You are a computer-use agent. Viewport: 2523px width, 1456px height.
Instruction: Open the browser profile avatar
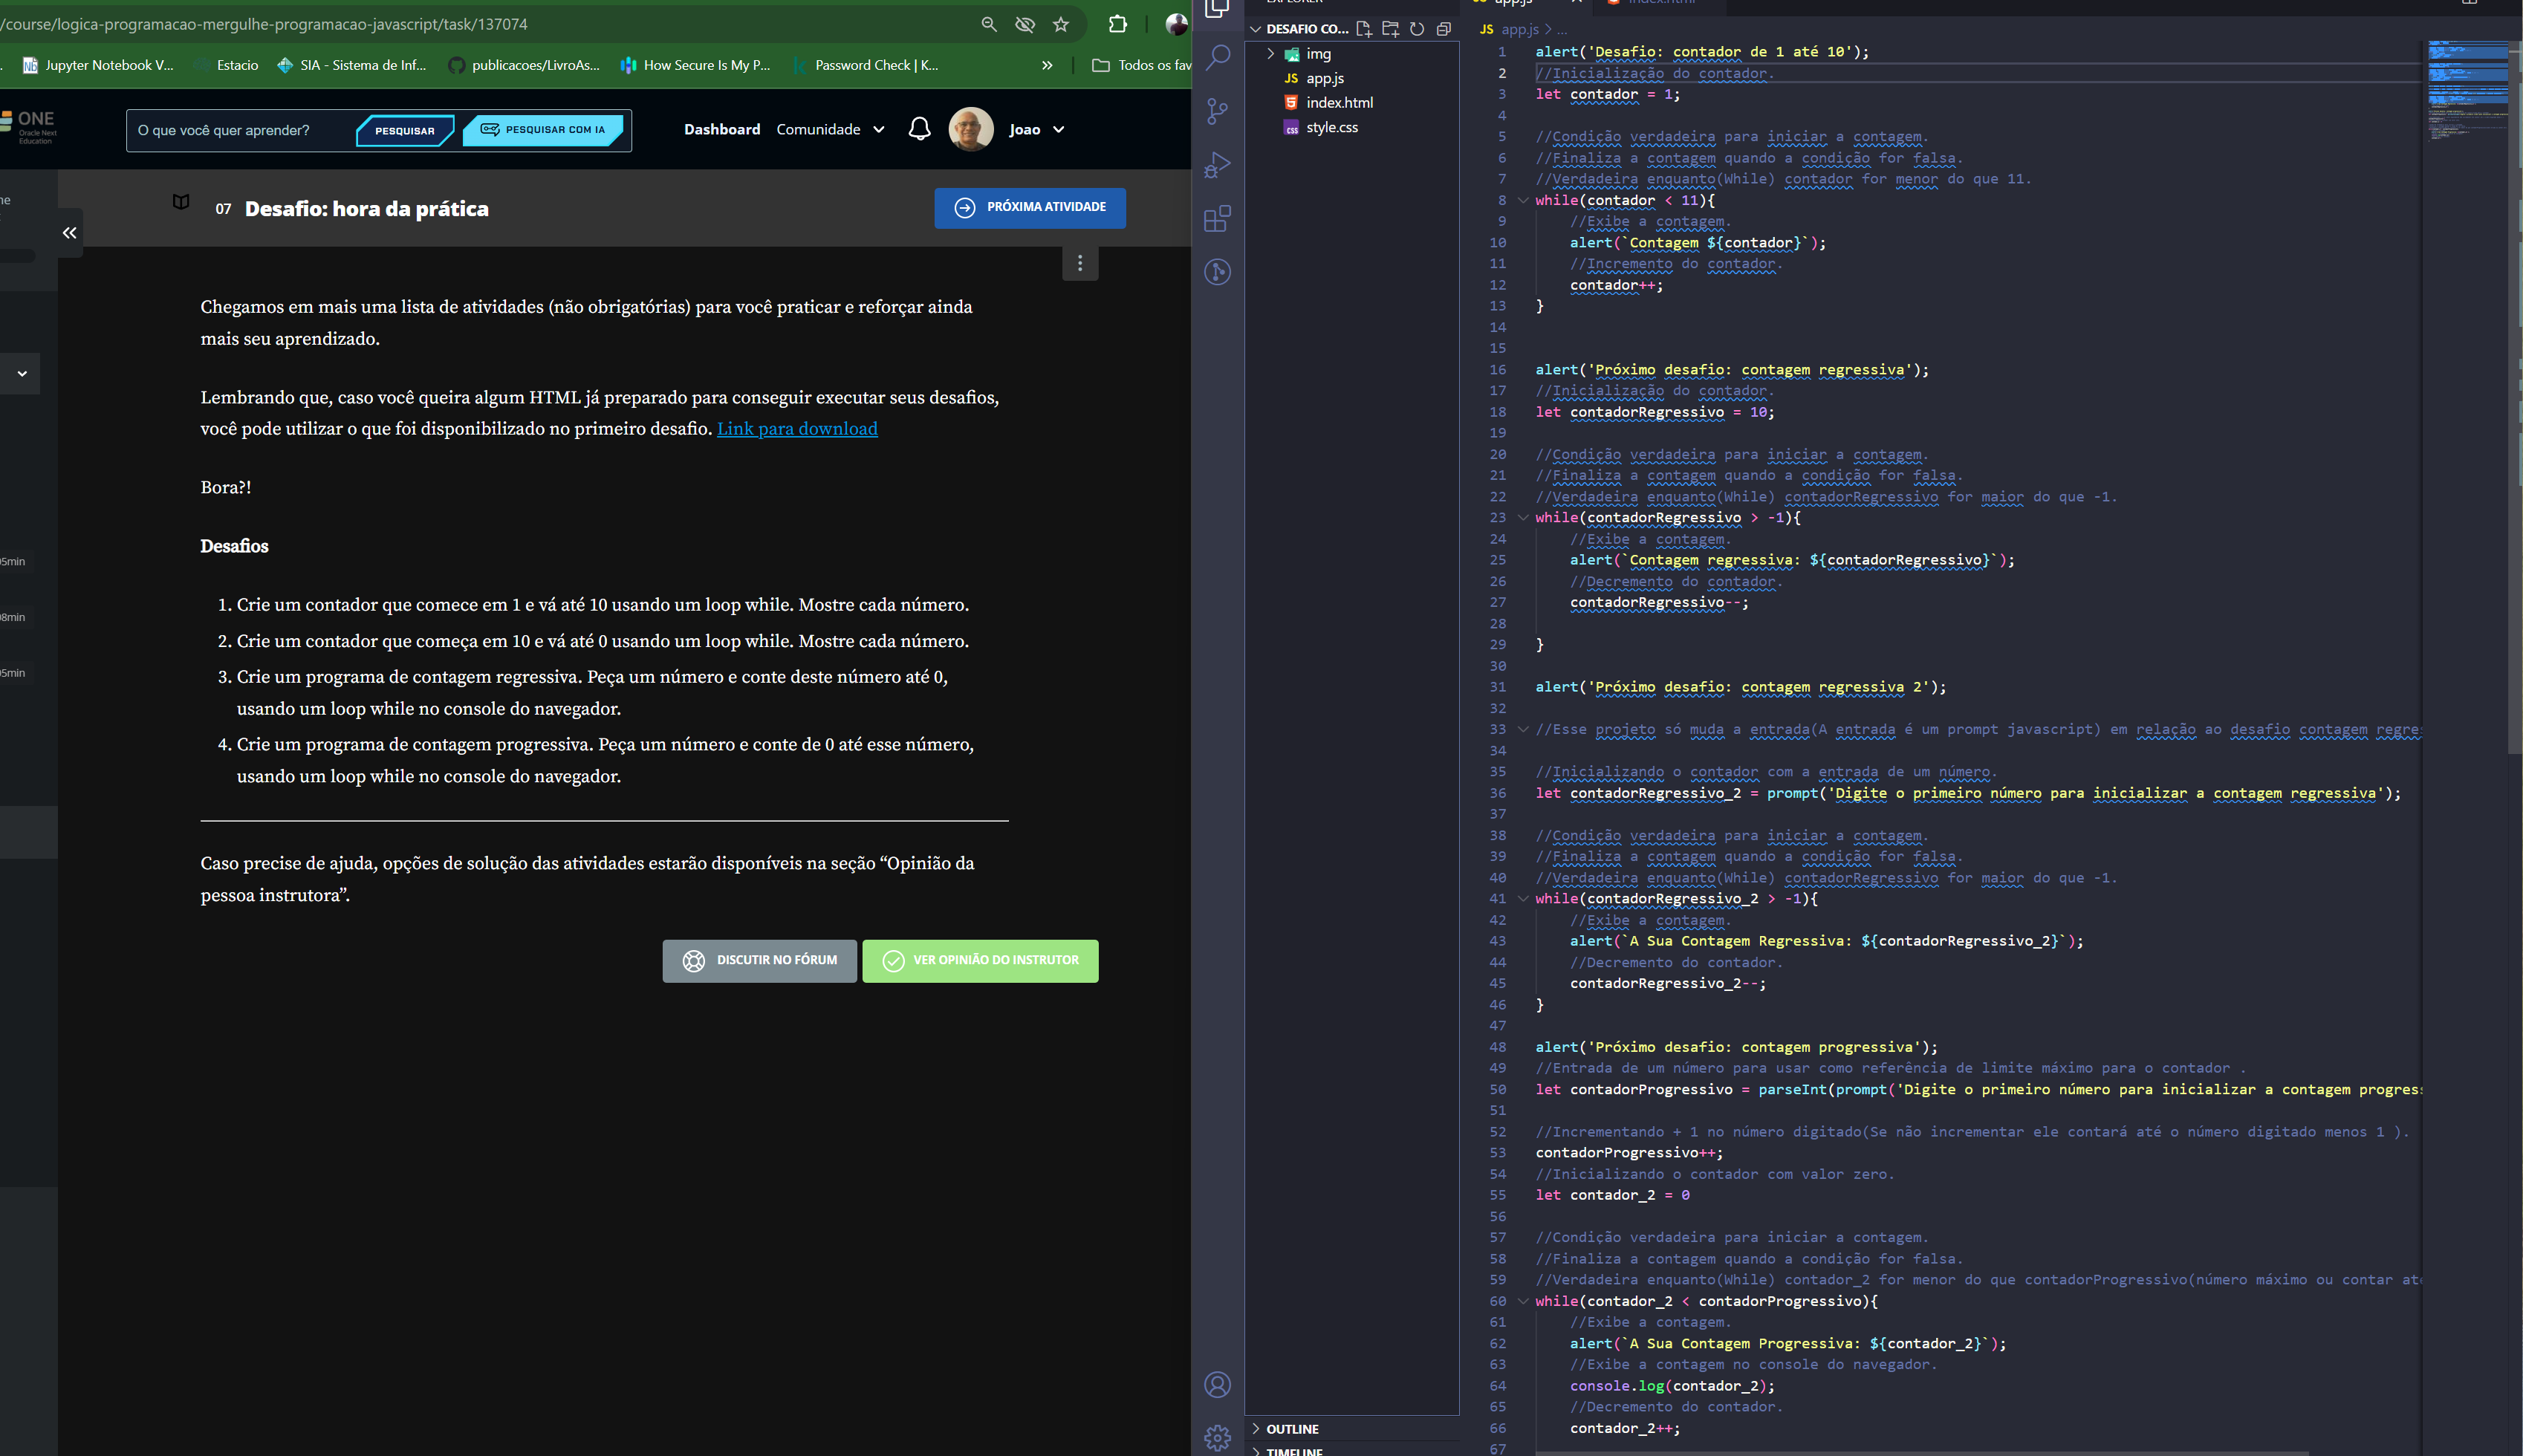(x=1177, y=24)
